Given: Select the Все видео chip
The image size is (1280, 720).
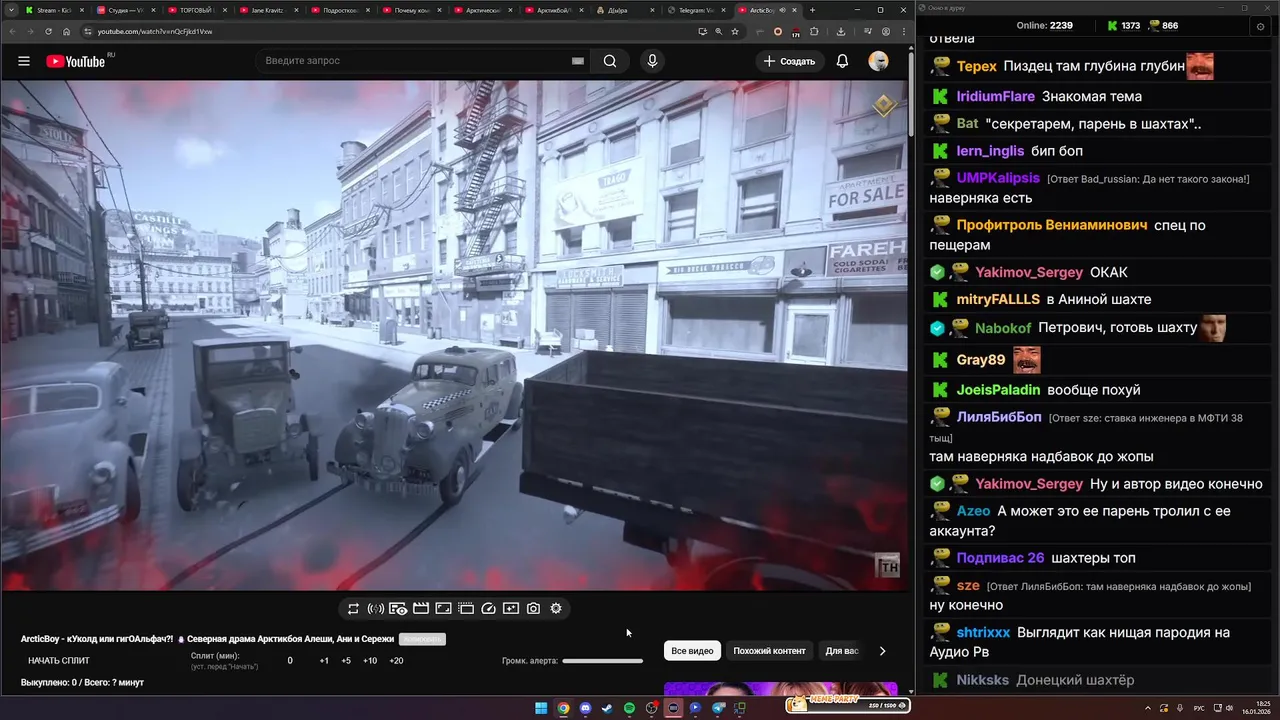Looking at the screenshot, I should 692,651.
